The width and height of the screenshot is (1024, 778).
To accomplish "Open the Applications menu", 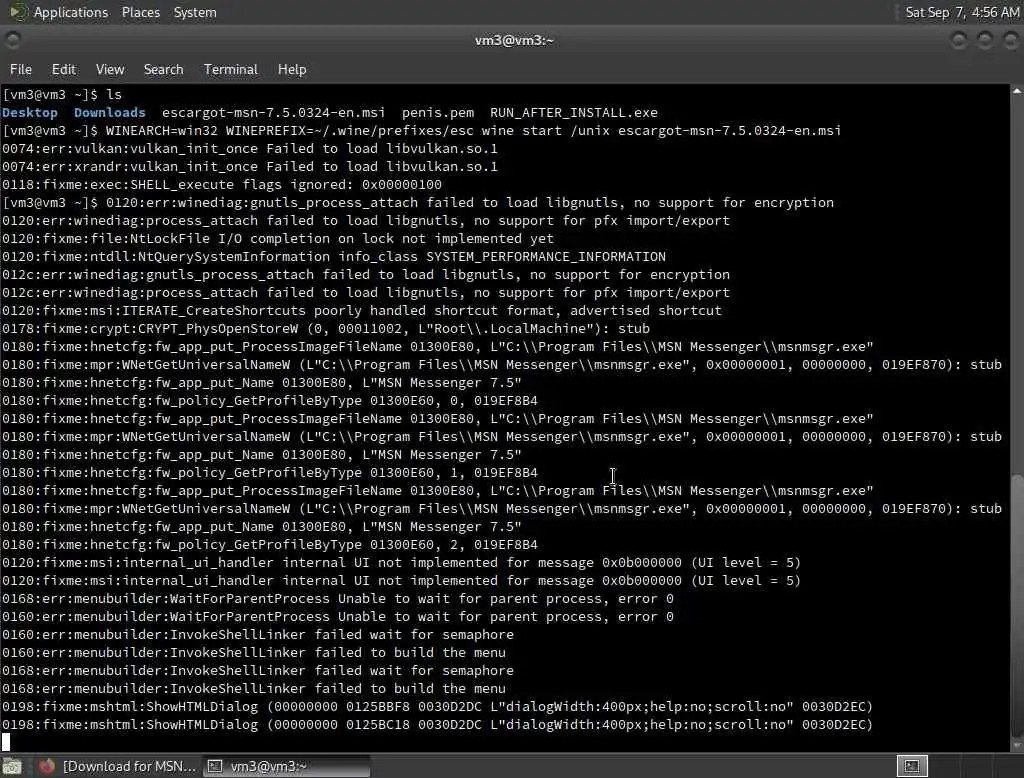I will (x=71, y=12).
